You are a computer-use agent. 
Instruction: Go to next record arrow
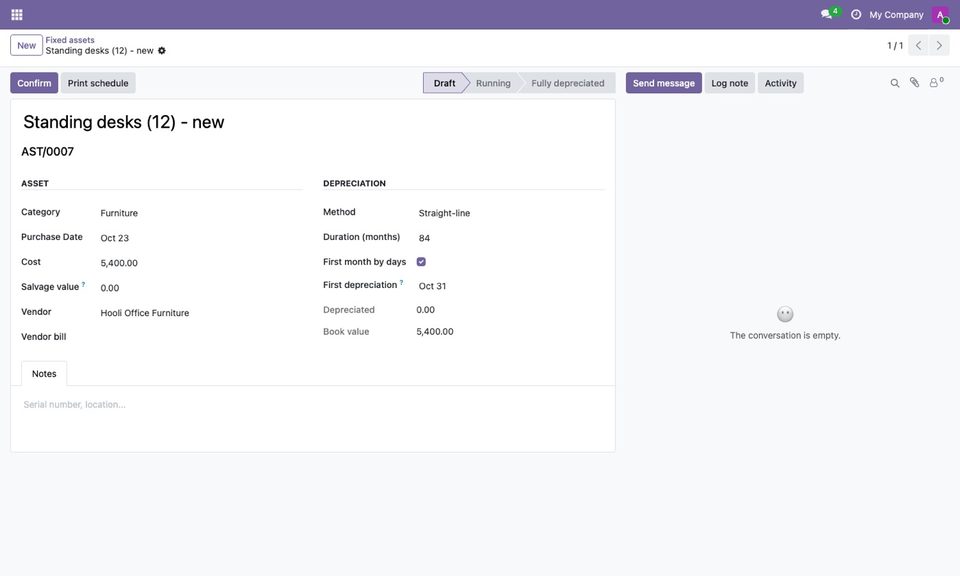tap(939, 45)
